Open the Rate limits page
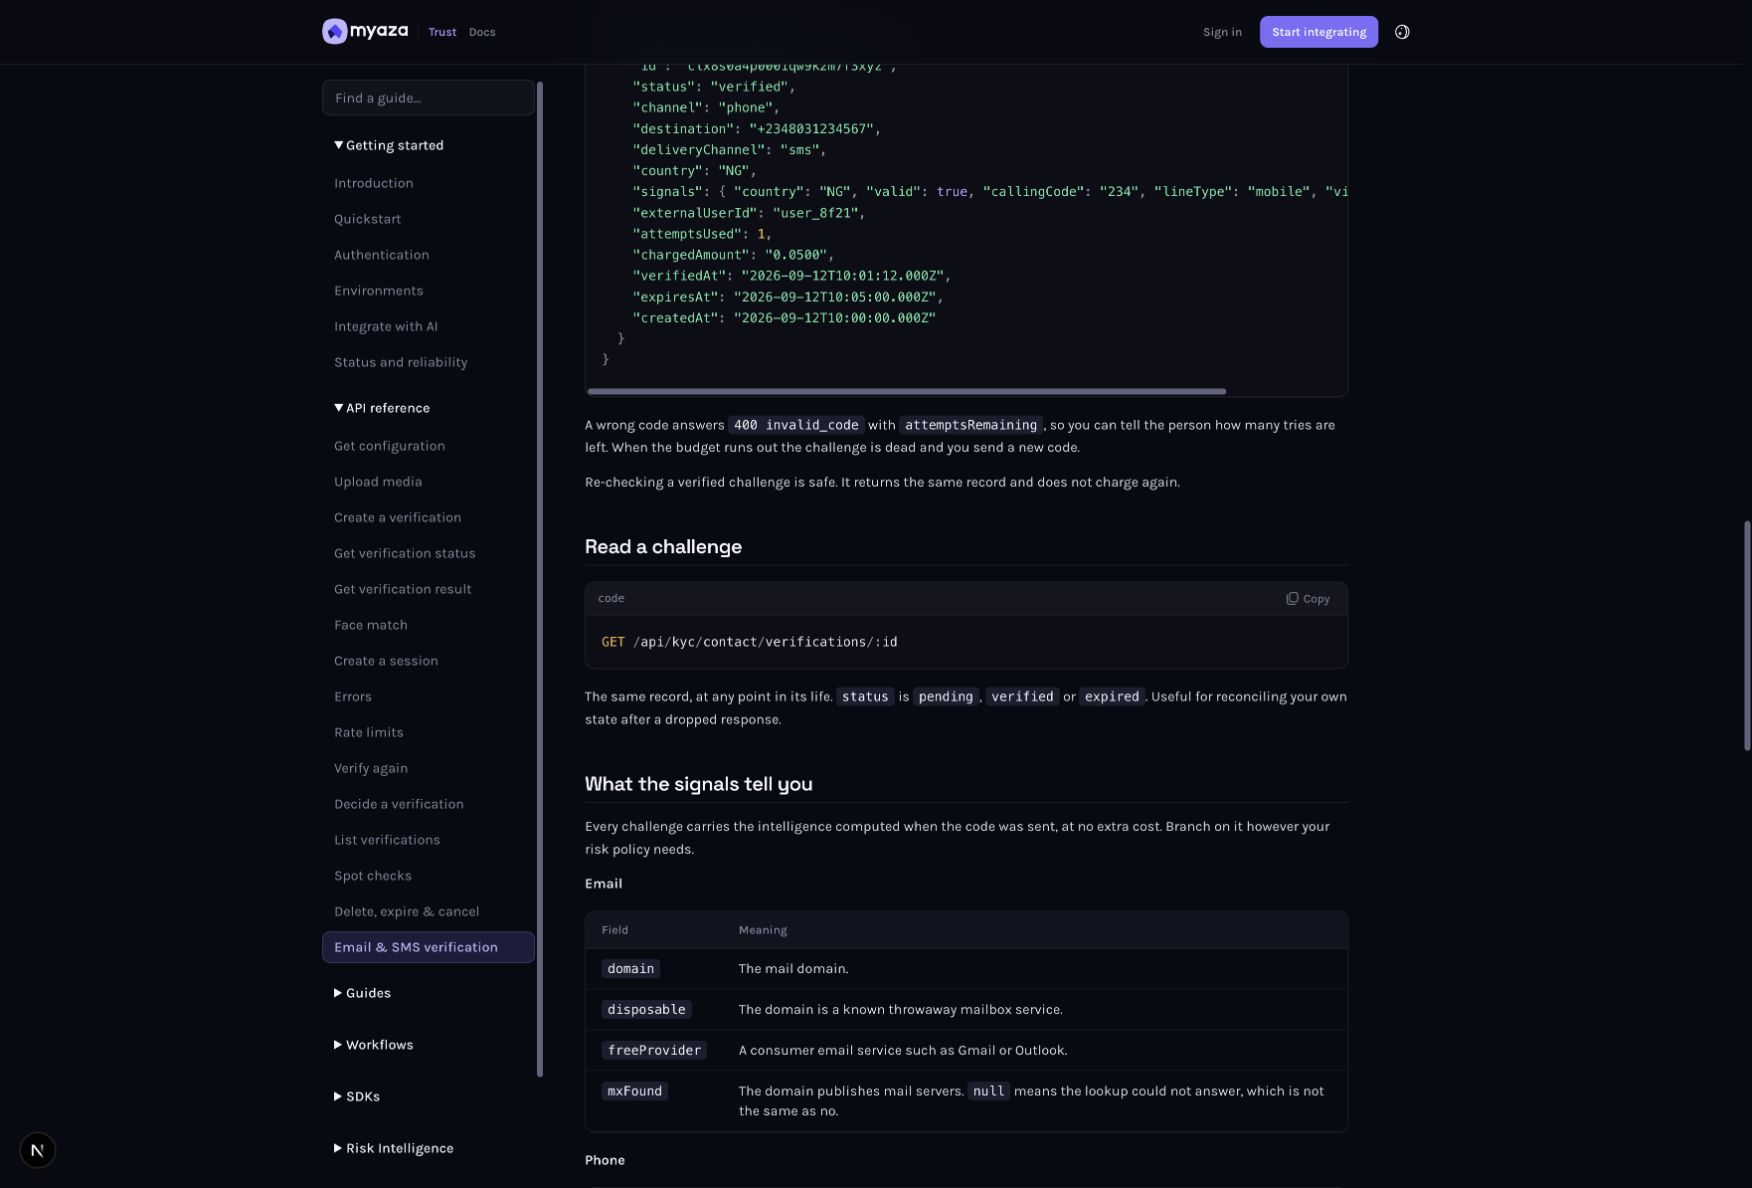The width and height of the screenshot is (1752, 1188). (368, 733)
